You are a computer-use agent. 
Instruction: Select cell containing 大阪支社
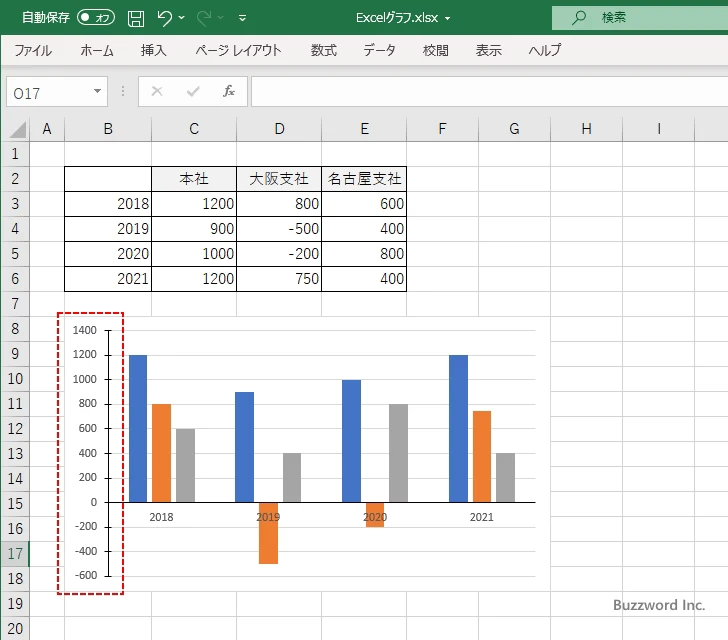[279, 179]
